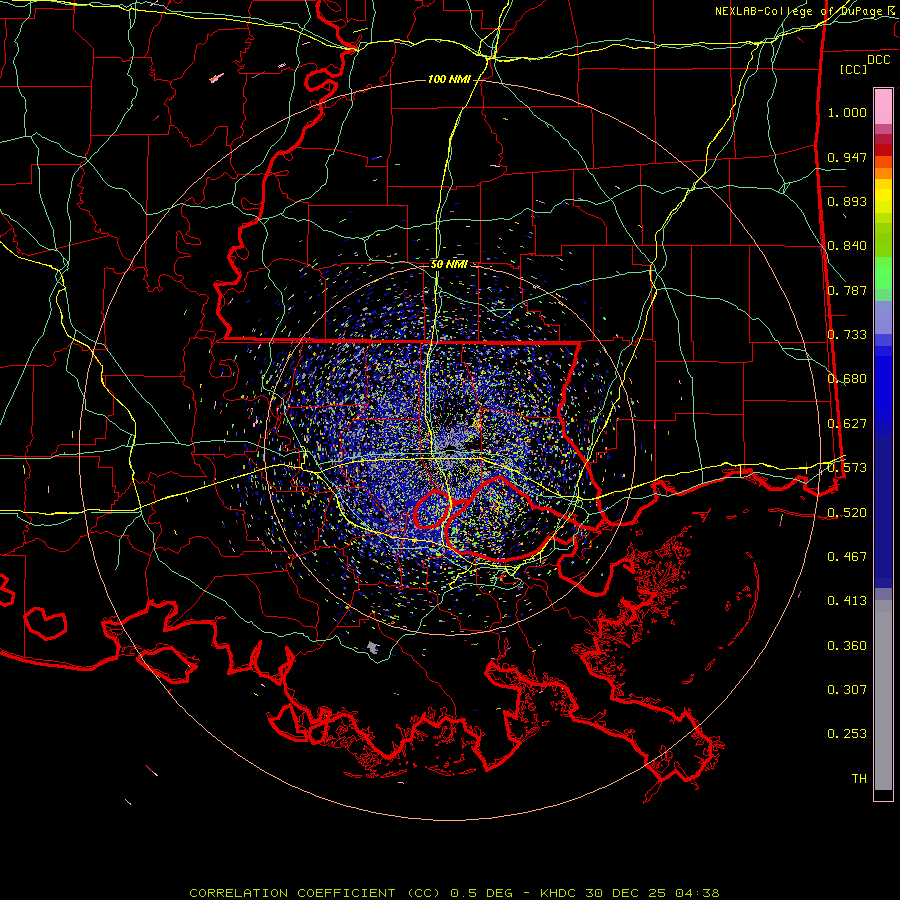Pick the lavender band near 0.733
This screenshot has height=900, width=900.
(883, 319)
